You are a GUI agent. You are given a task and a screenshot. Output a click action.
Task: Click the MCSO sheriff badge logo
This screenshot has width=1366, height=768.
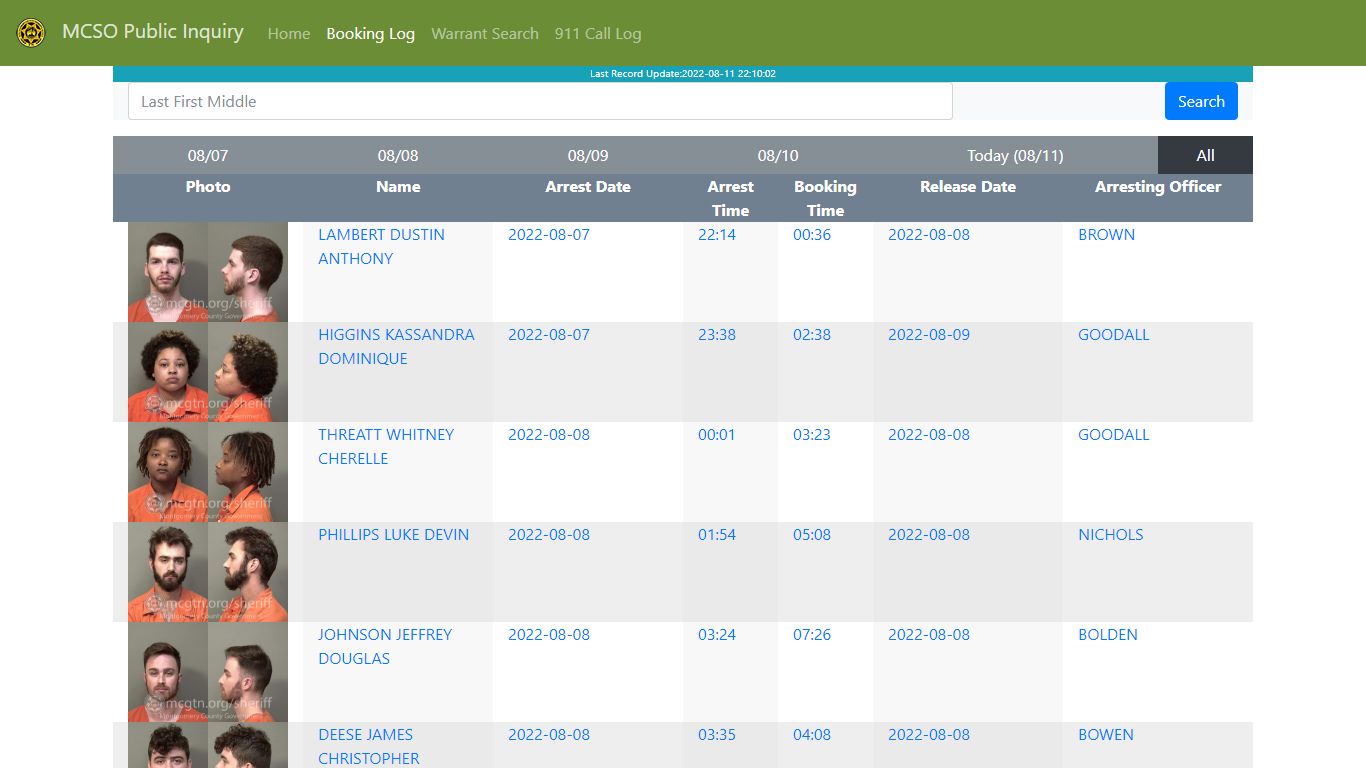(31, 33)
